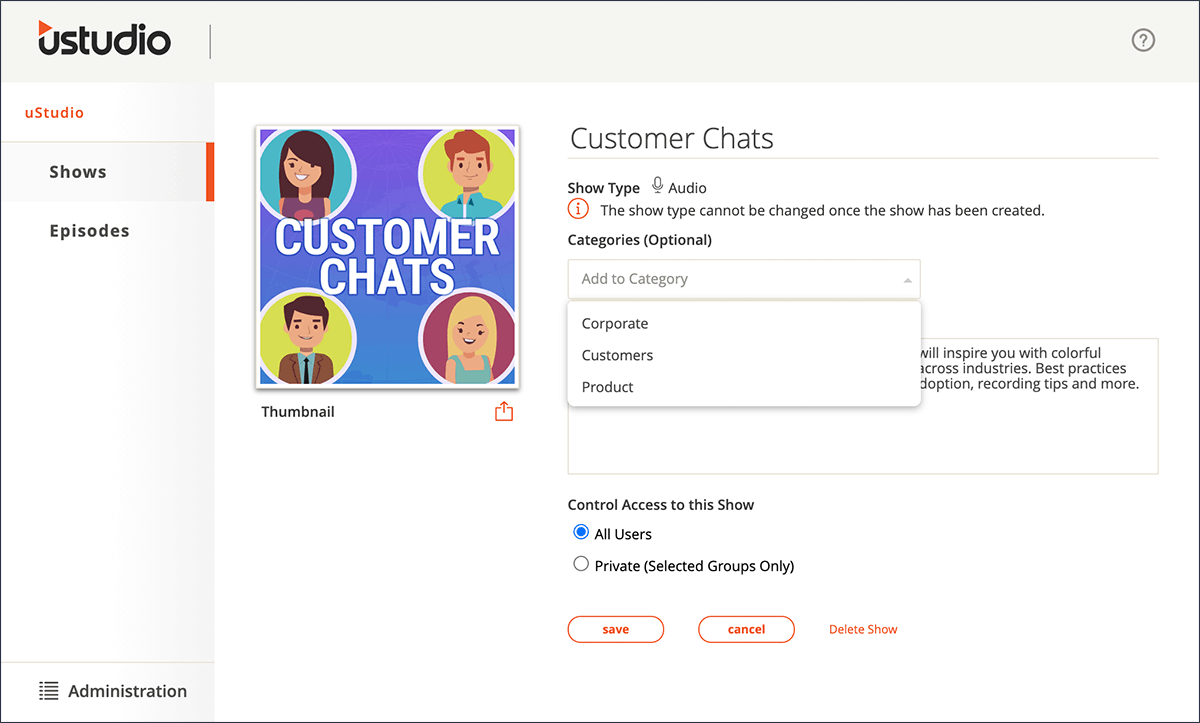Viewport: 1200px width, 723px height.
Task: Select Product category option
Action: tap(608, 387)
